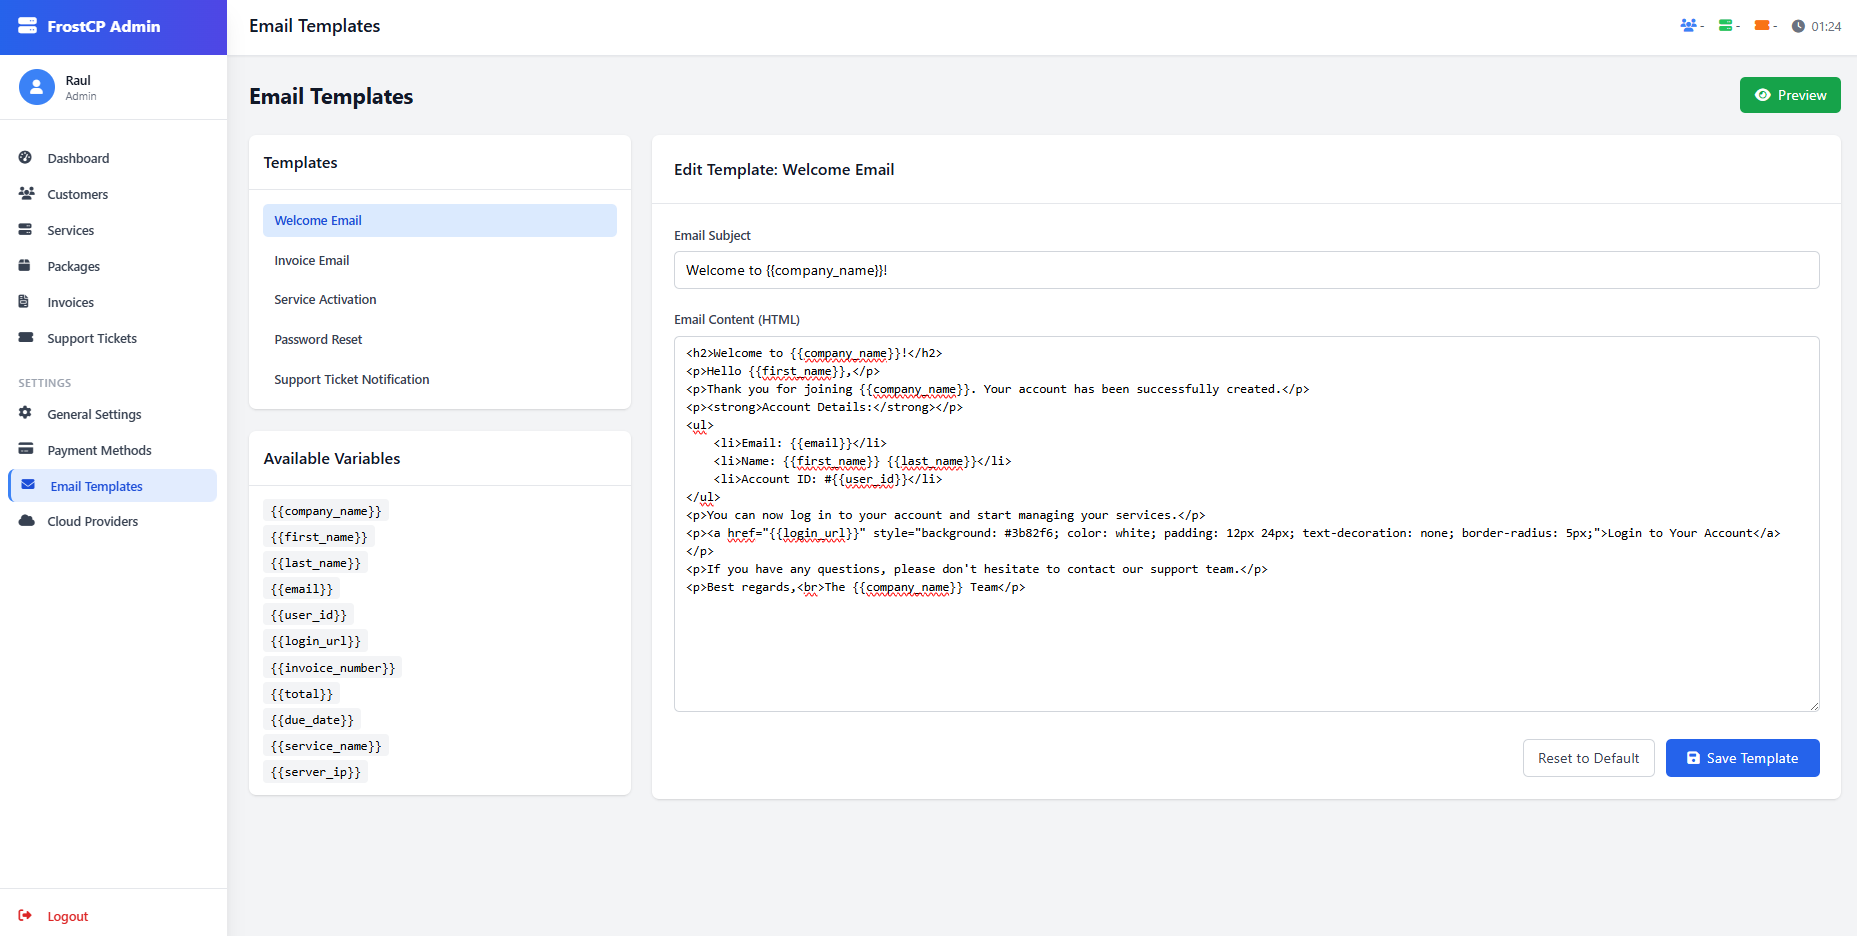The width and height of the screenshot is (1857, 936).
Task: Click the {{due_date}} variable chip
Action: 312,720
